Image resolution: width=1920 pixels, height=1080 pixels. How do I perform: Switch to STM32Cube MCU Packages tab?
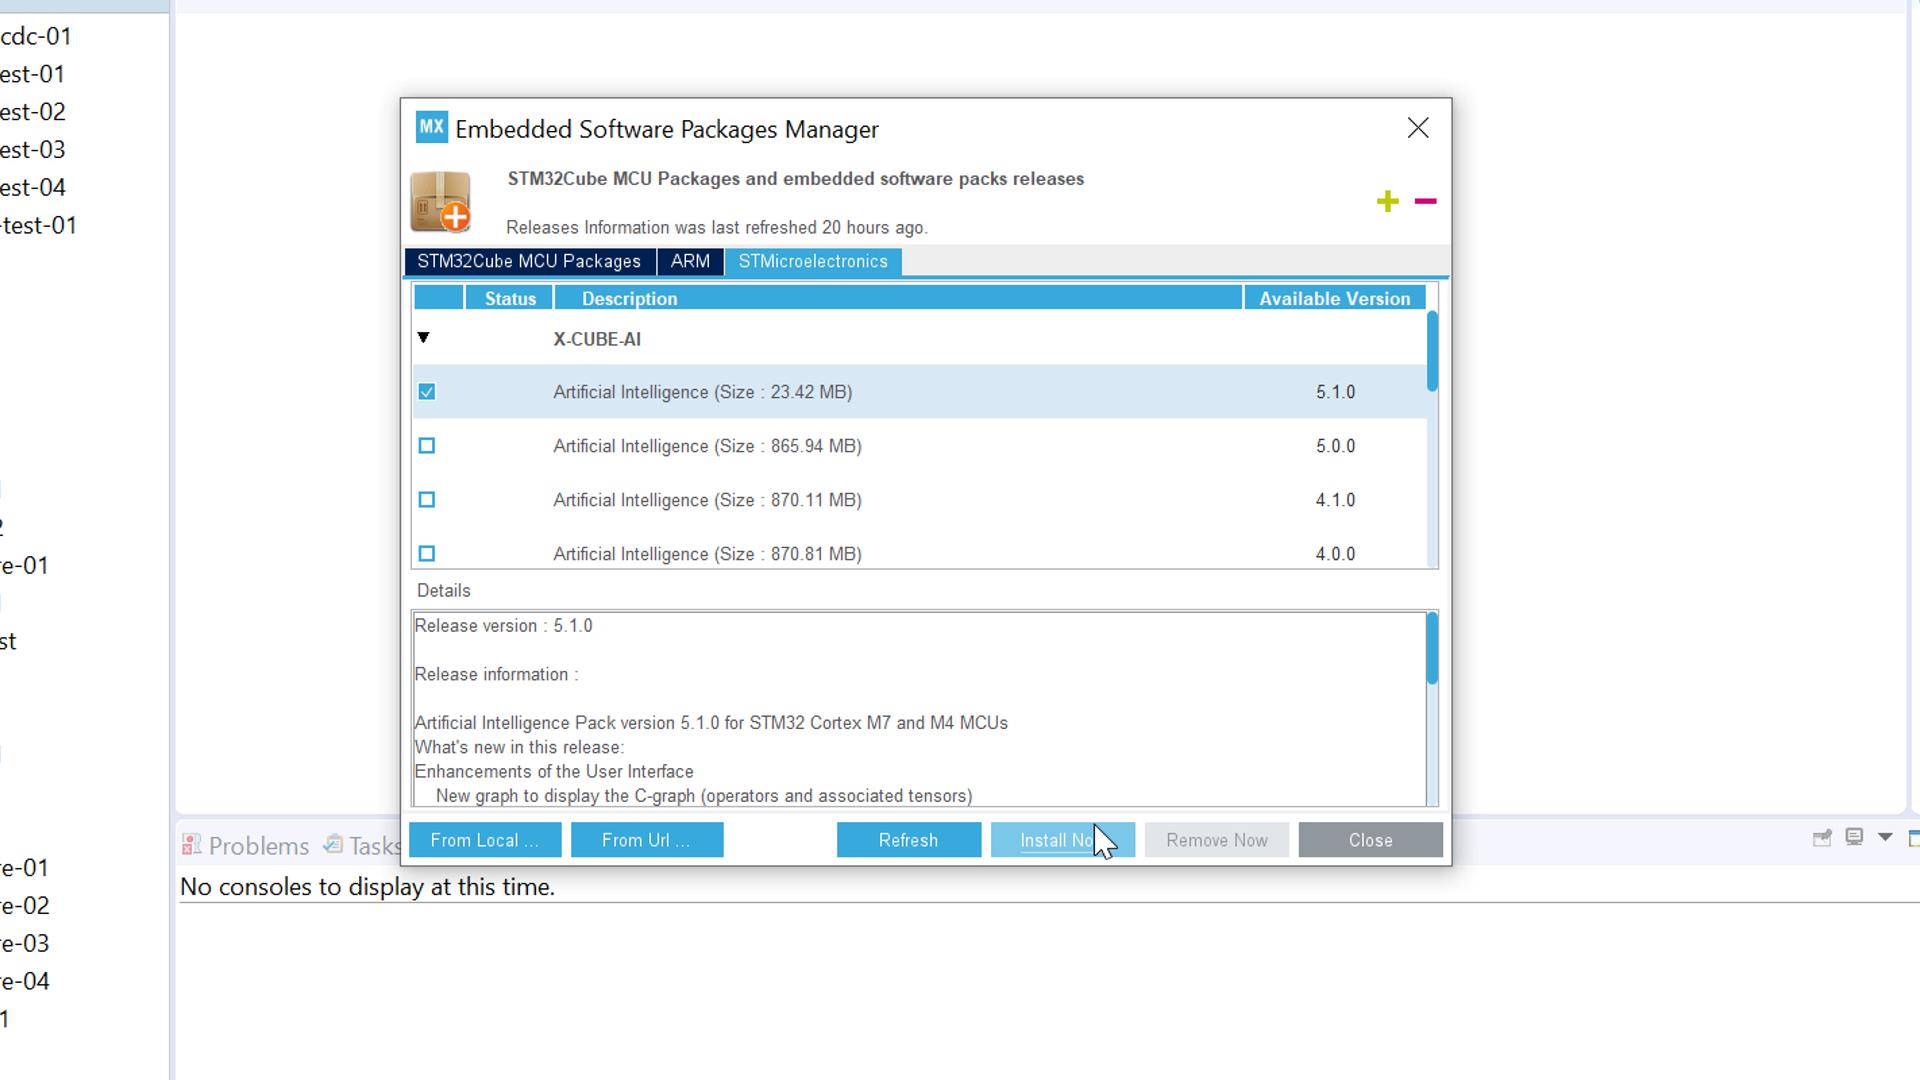point(529,262)
